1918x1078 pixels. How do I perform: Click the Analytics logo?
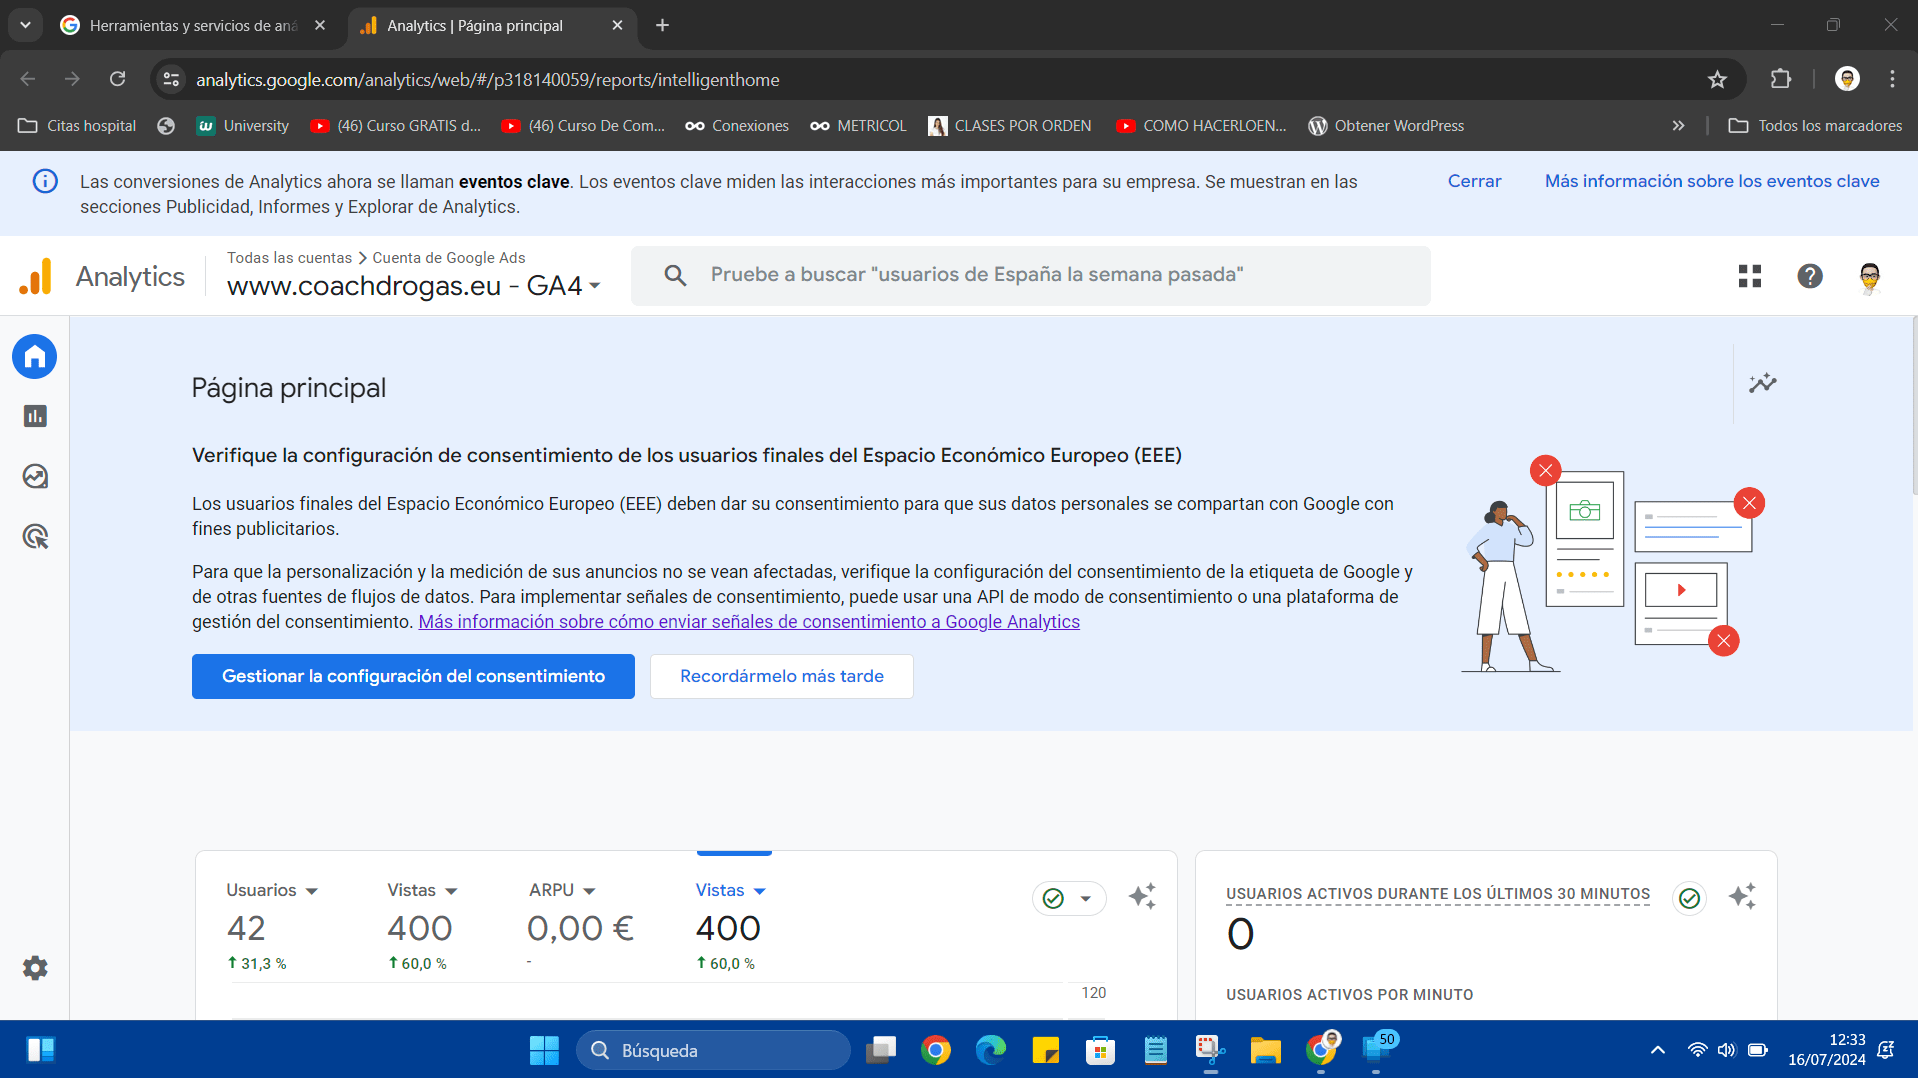[x=36, y=276]
